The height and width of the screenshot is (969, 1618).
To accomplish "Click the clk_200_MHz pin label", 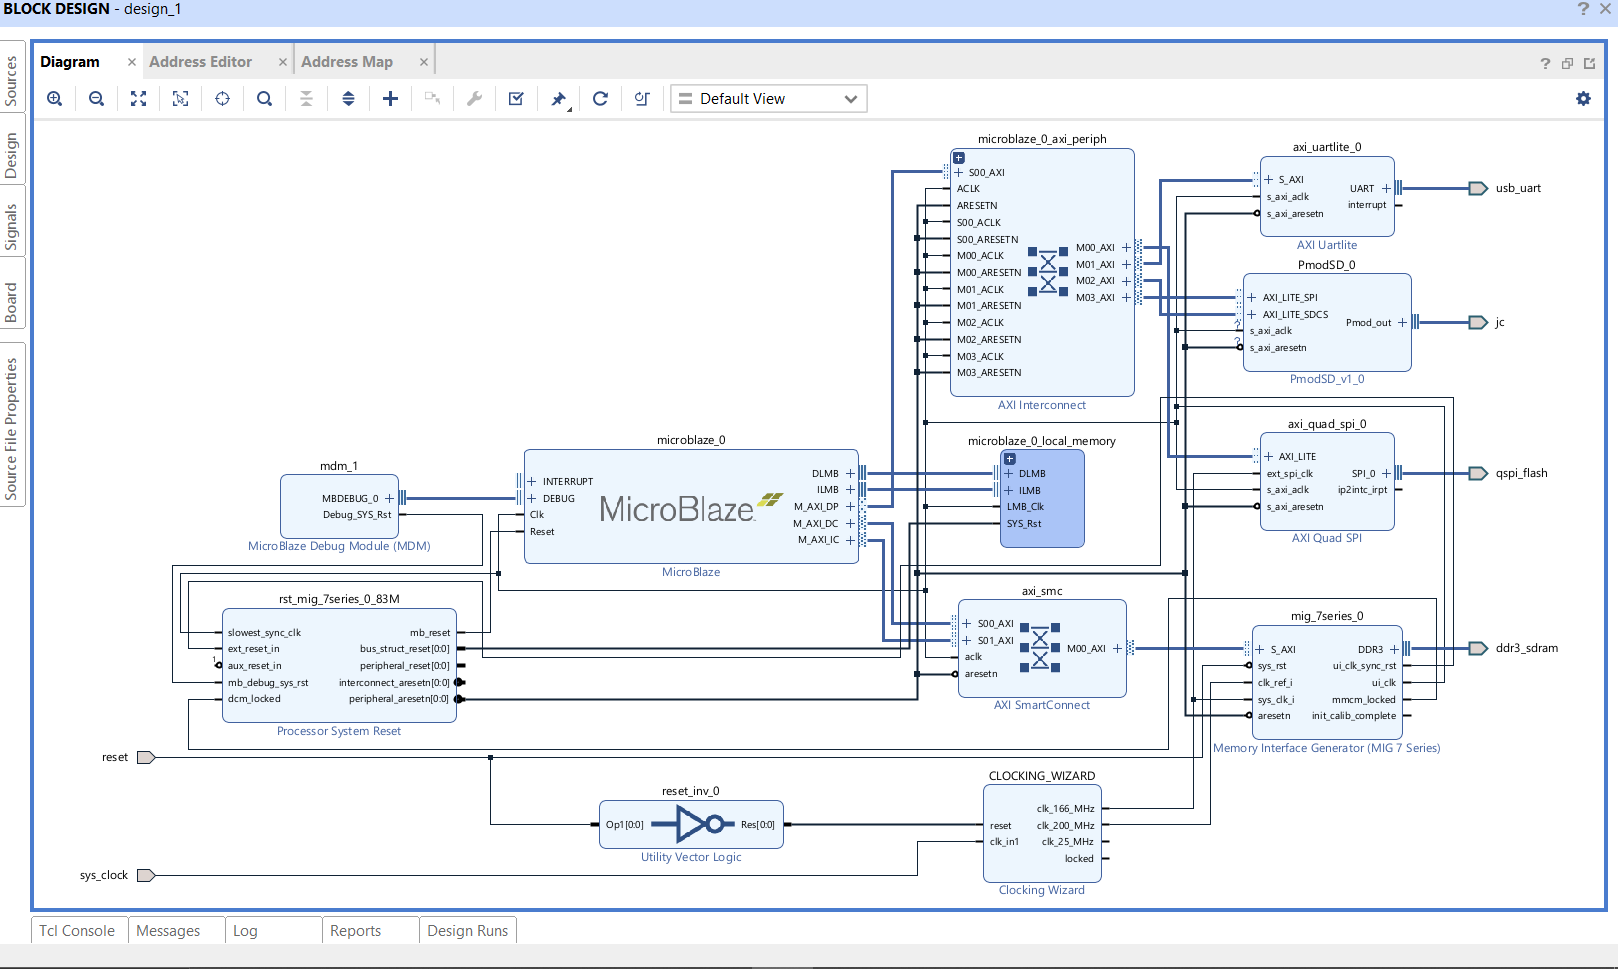I will click(x=1065, y=826).
